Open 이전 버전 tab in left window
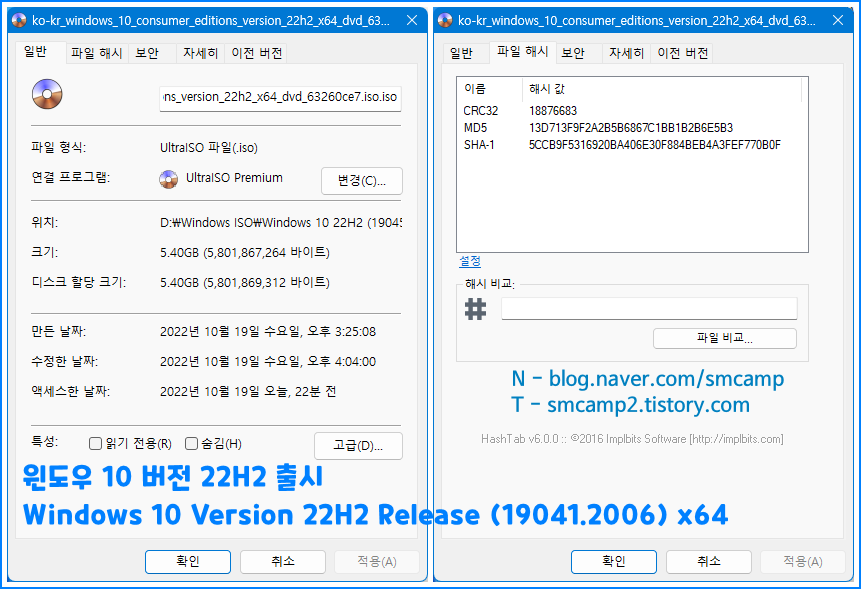The image size is (861, 589). [256, 53]
